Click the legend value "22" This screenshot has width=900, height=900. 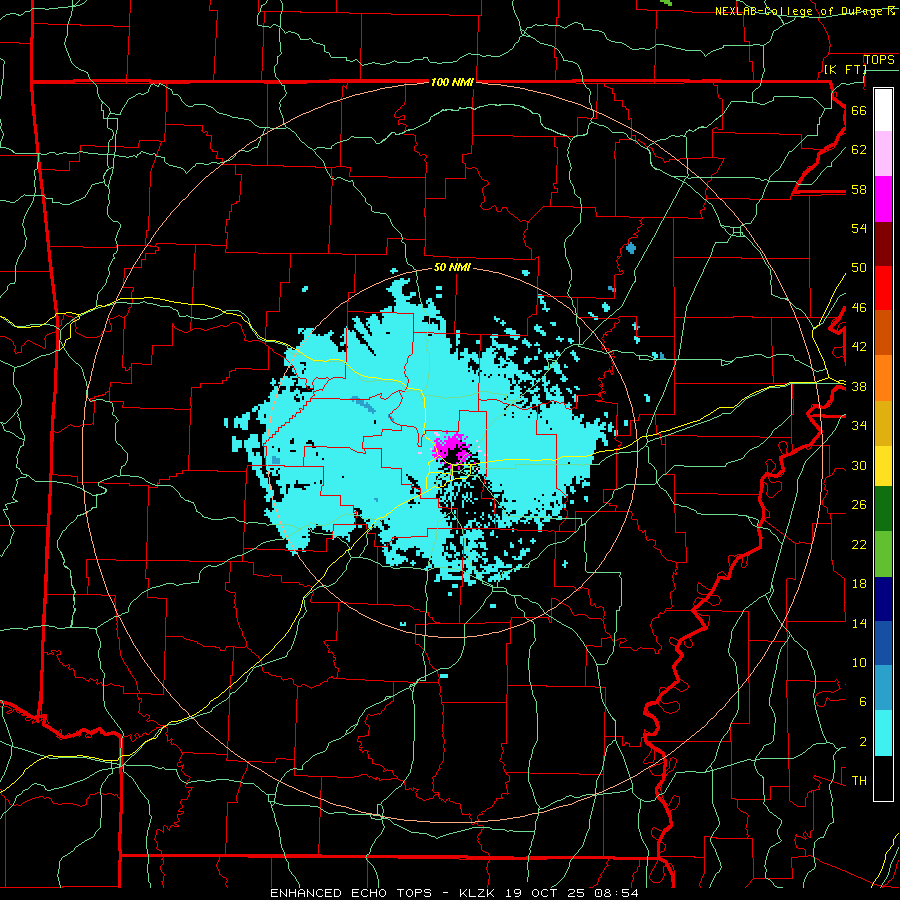[859, 544]
